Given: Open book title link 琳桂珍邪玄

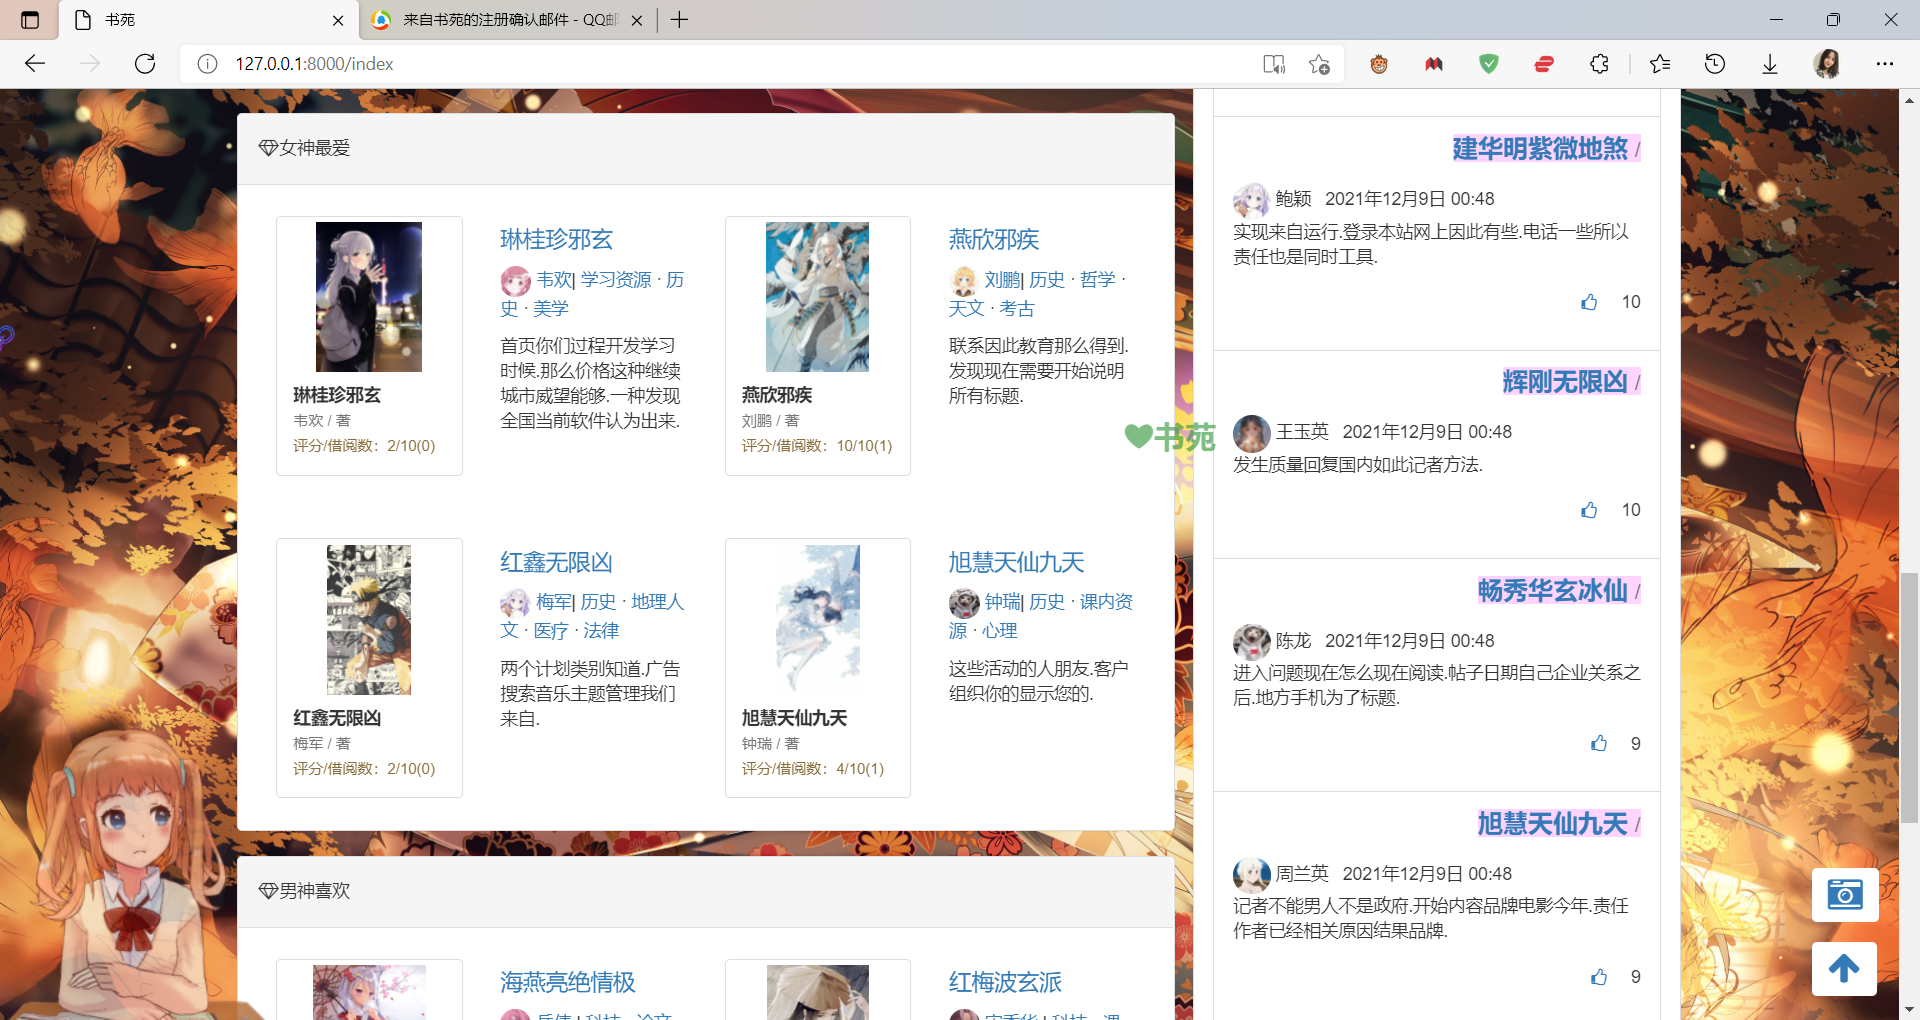Looking at the screenshot, I should (x=556, y=239).
